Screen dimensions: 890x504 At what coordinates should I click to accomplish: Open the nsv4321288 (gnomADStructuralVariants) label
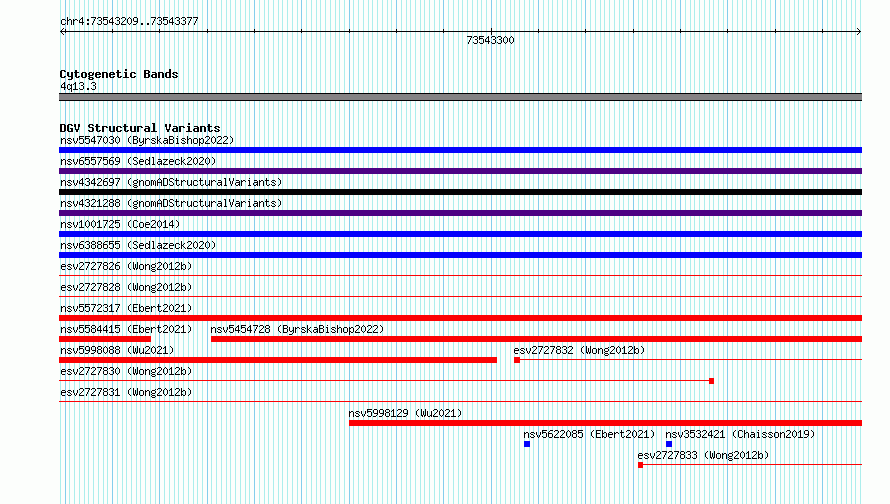(x=171, y=203)
